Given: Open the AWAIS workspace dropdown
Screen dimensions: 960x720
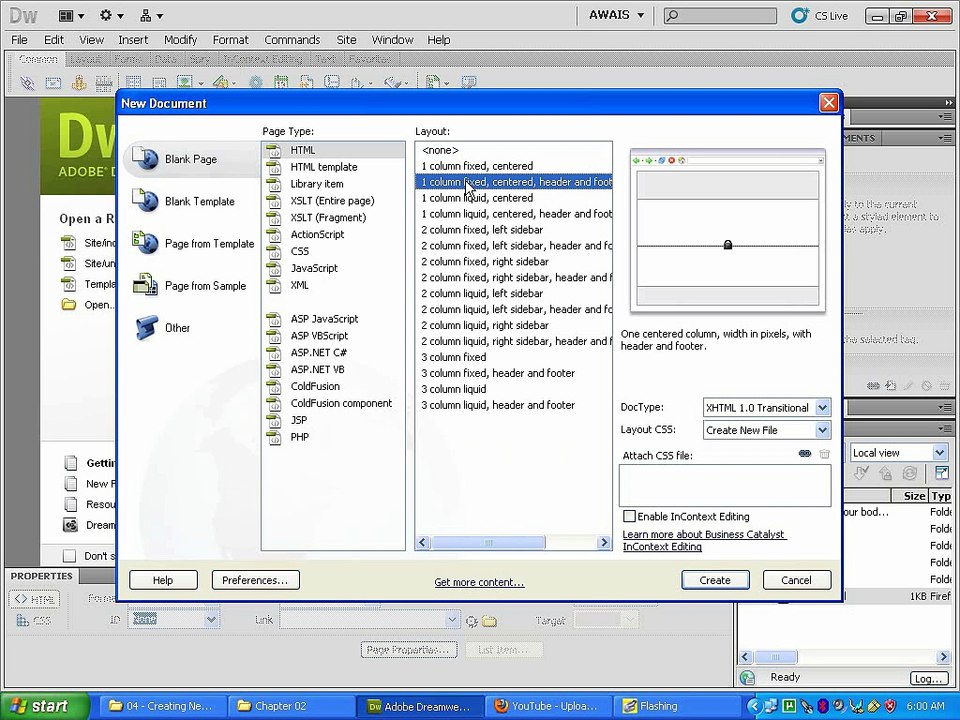Looking at the screenshot, I should [x=616, y=15].
